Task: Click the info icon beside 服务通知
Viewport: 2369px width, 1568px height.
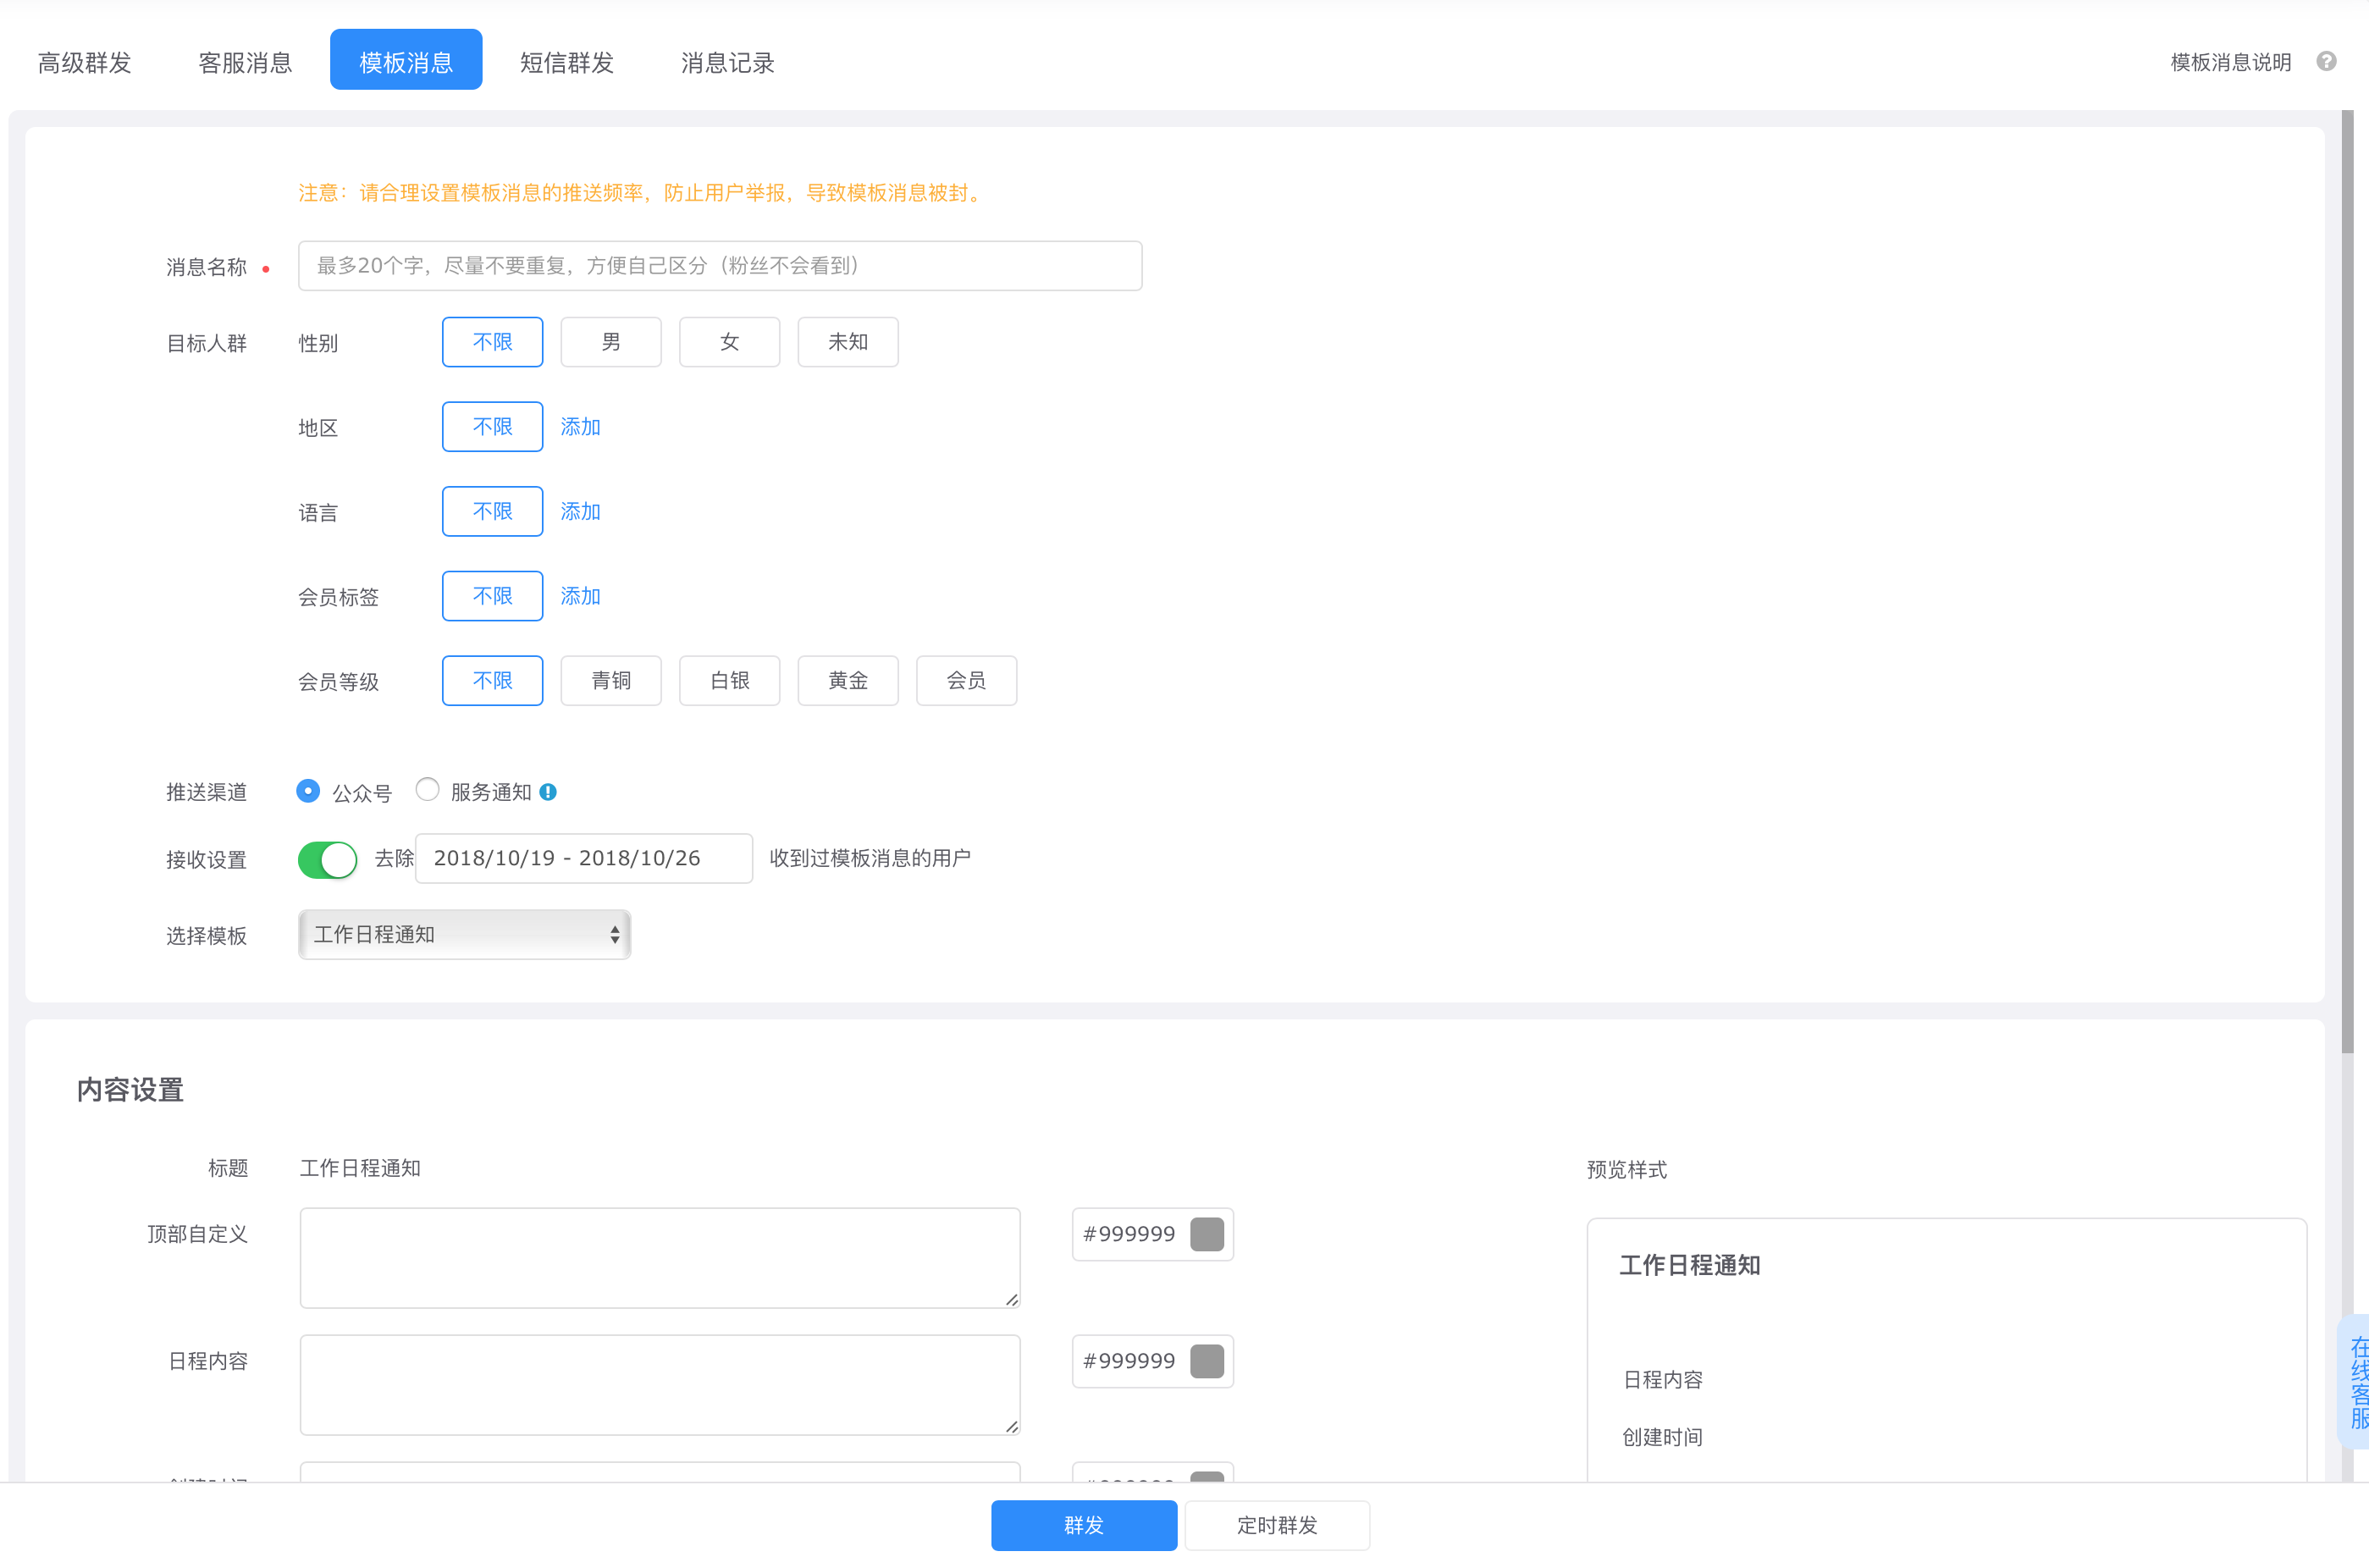Action: [548, 792]
